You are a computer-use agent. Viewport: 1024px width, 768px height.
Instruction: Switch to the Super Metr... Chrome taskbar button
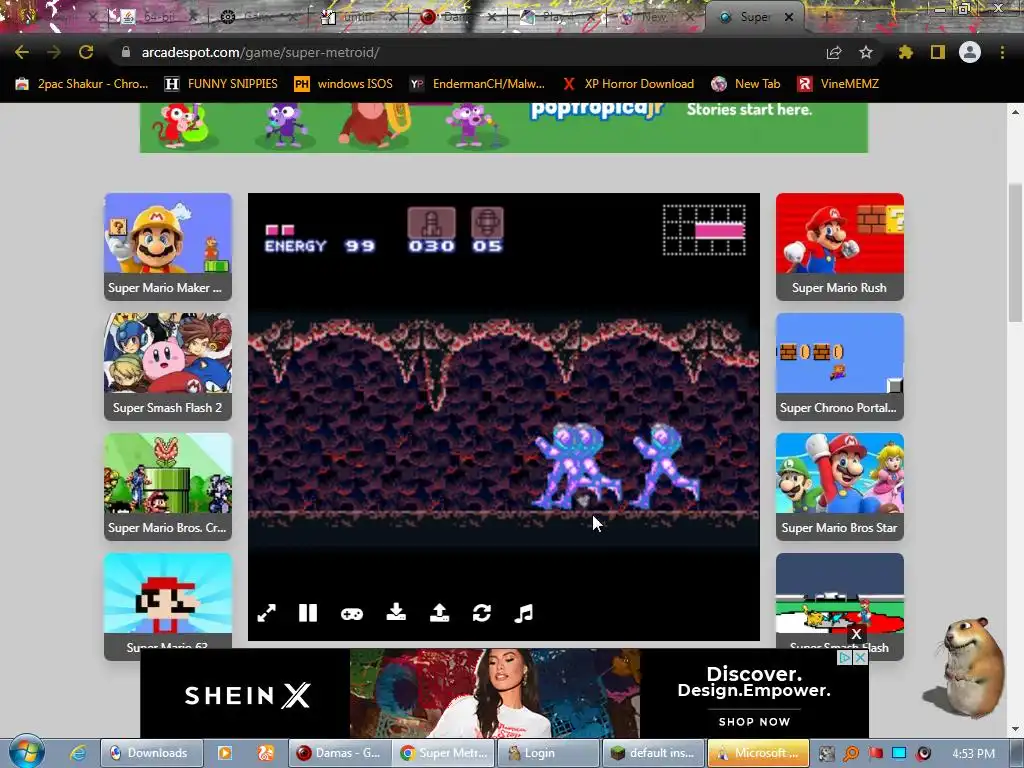[445, 753]
